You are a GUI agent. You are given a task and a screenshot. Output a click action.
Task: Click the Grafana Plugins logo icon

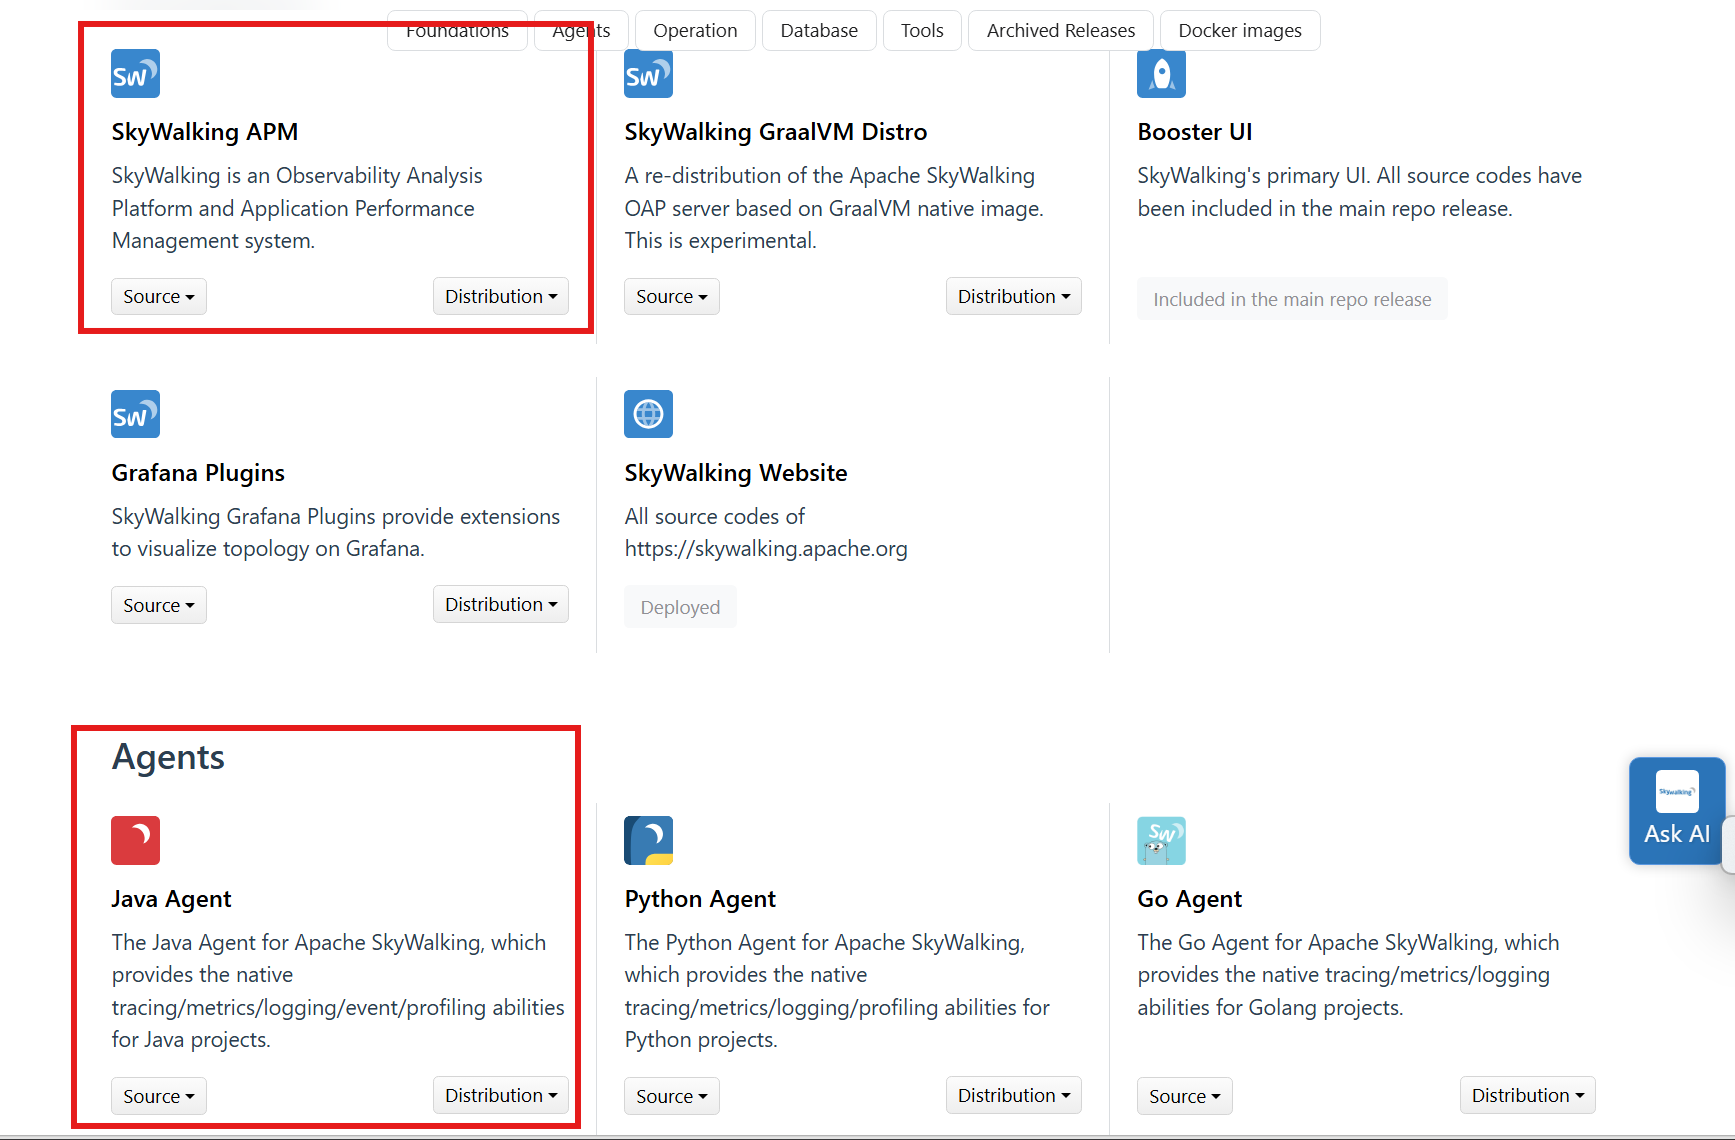pos(135,414)
